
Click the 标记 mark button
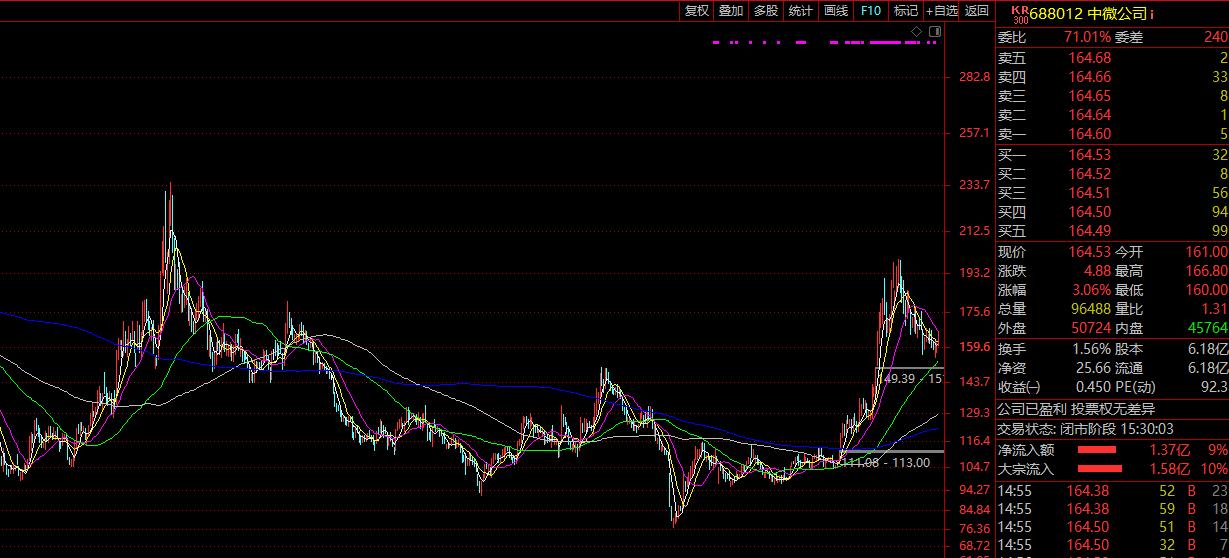tap(905, 11)
